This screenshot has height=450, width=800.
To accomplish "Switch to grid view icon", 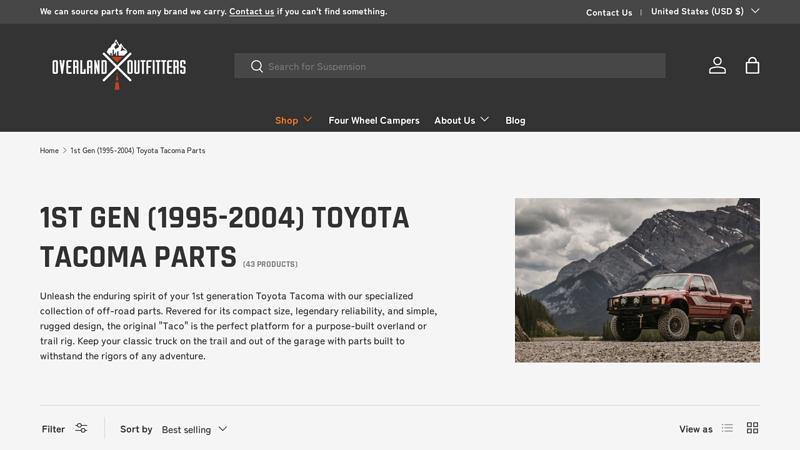I will point(752,428).
